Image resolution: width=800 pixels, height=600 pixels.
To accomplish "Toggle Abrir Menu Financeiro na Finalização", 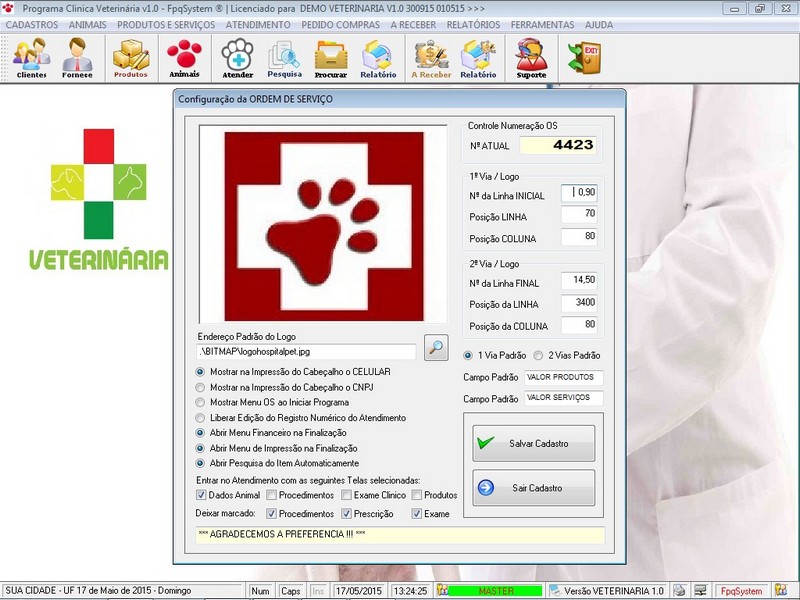I will click(200, 433).
